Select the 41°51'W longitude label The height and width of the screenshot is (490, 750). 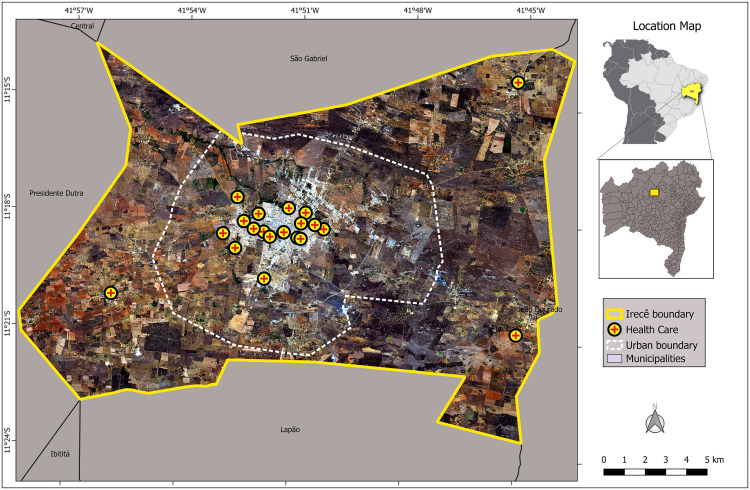(305, 10)
